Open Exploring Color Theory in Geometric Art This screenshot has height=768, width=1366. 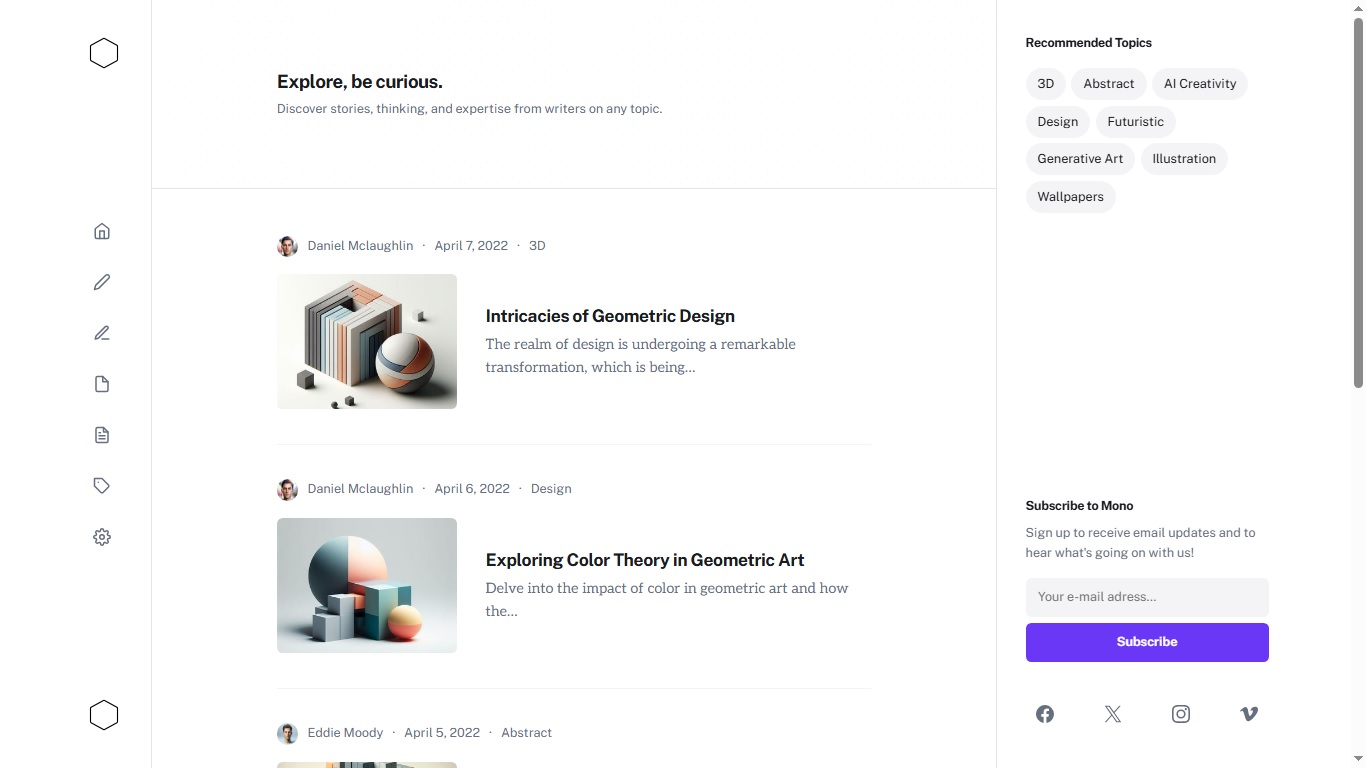pyautogui.click(x=645, y=560)
